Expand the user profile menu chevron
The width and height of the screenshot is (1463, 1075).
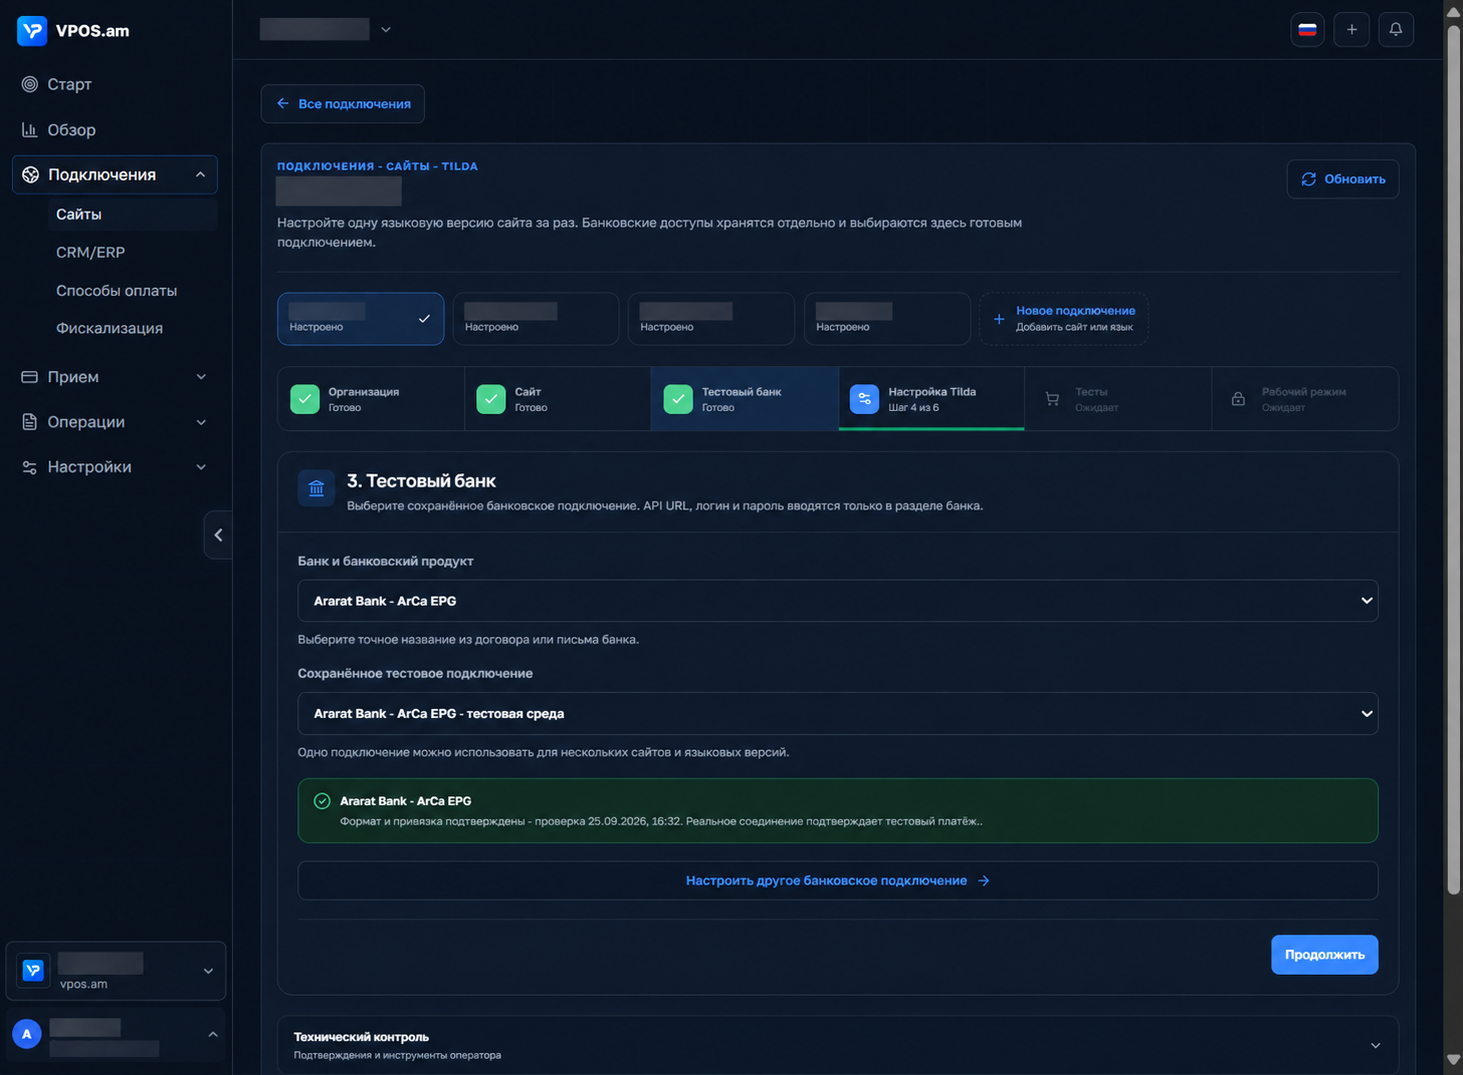pyautogui.click(x=213, y=1034)
